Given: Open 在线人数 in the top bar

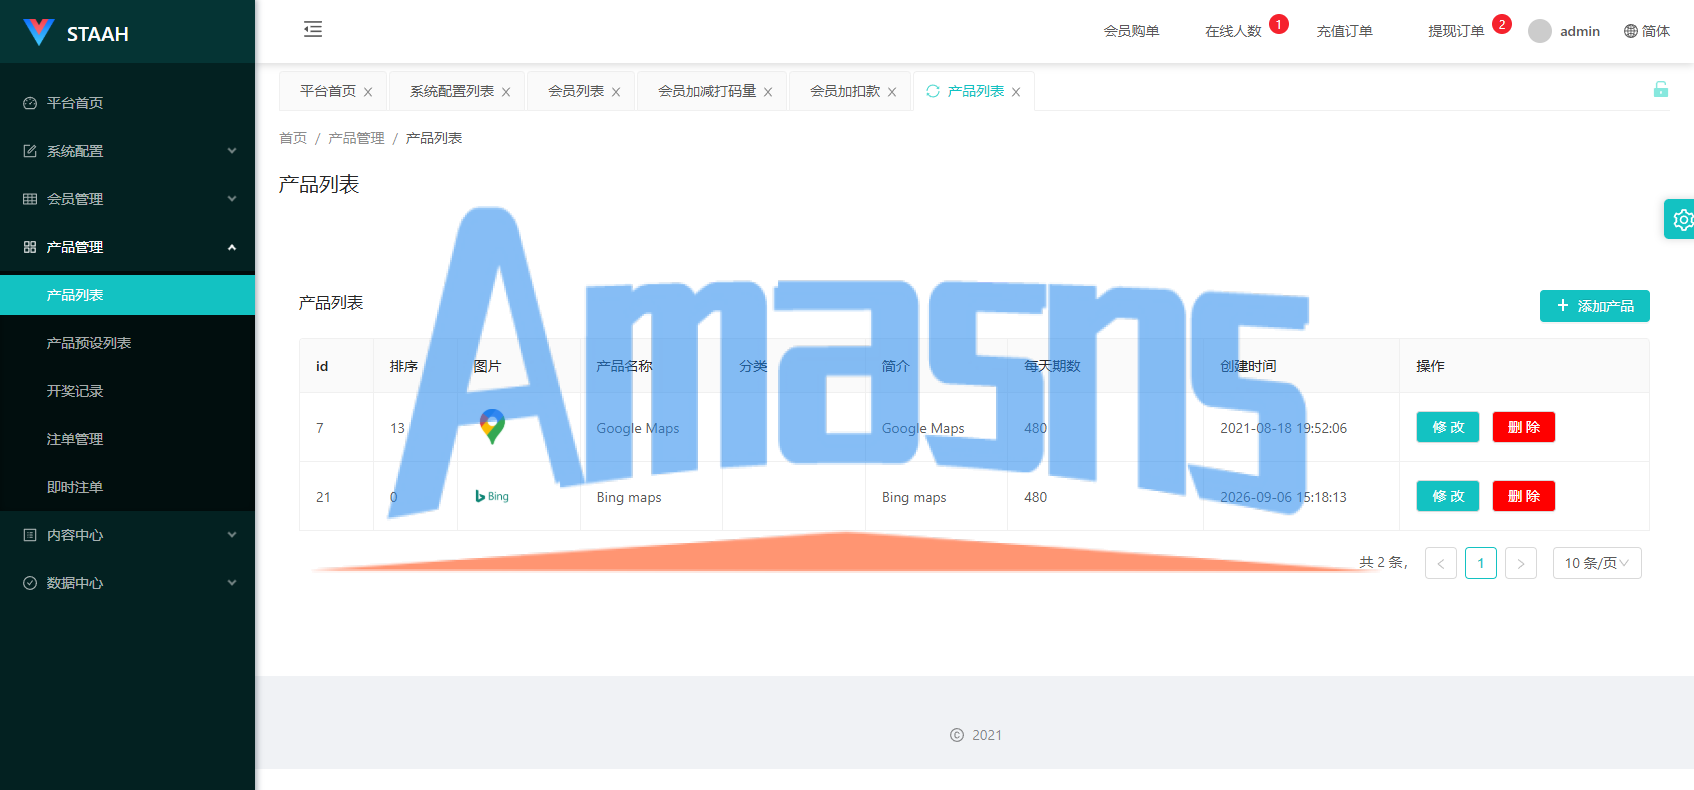Looking at the screenshot, I should 1233,31.
